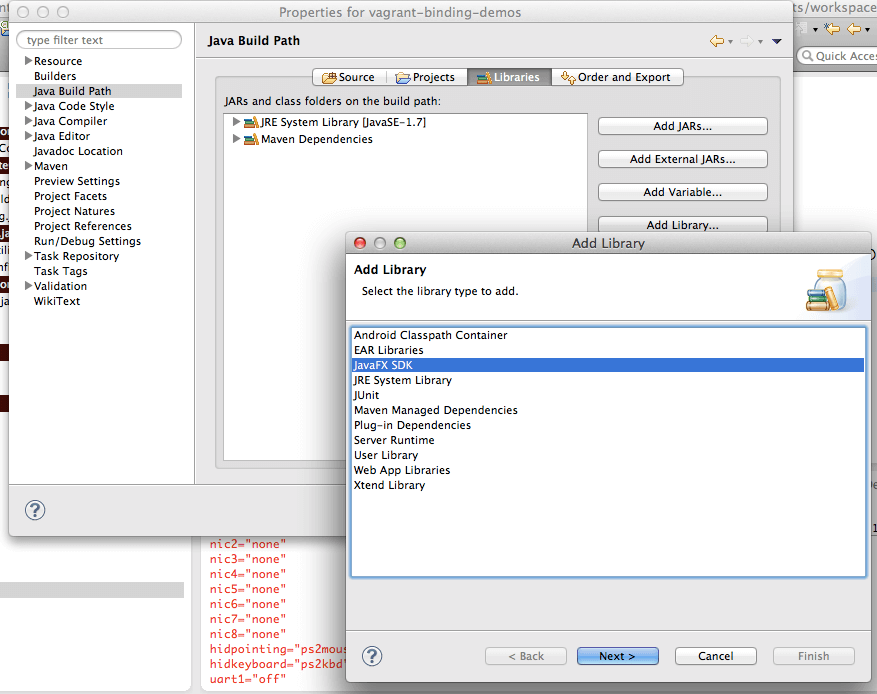877x694 pixels.
Task: Cancel the Add Library dialog
Action: click(x=715, y=656)
